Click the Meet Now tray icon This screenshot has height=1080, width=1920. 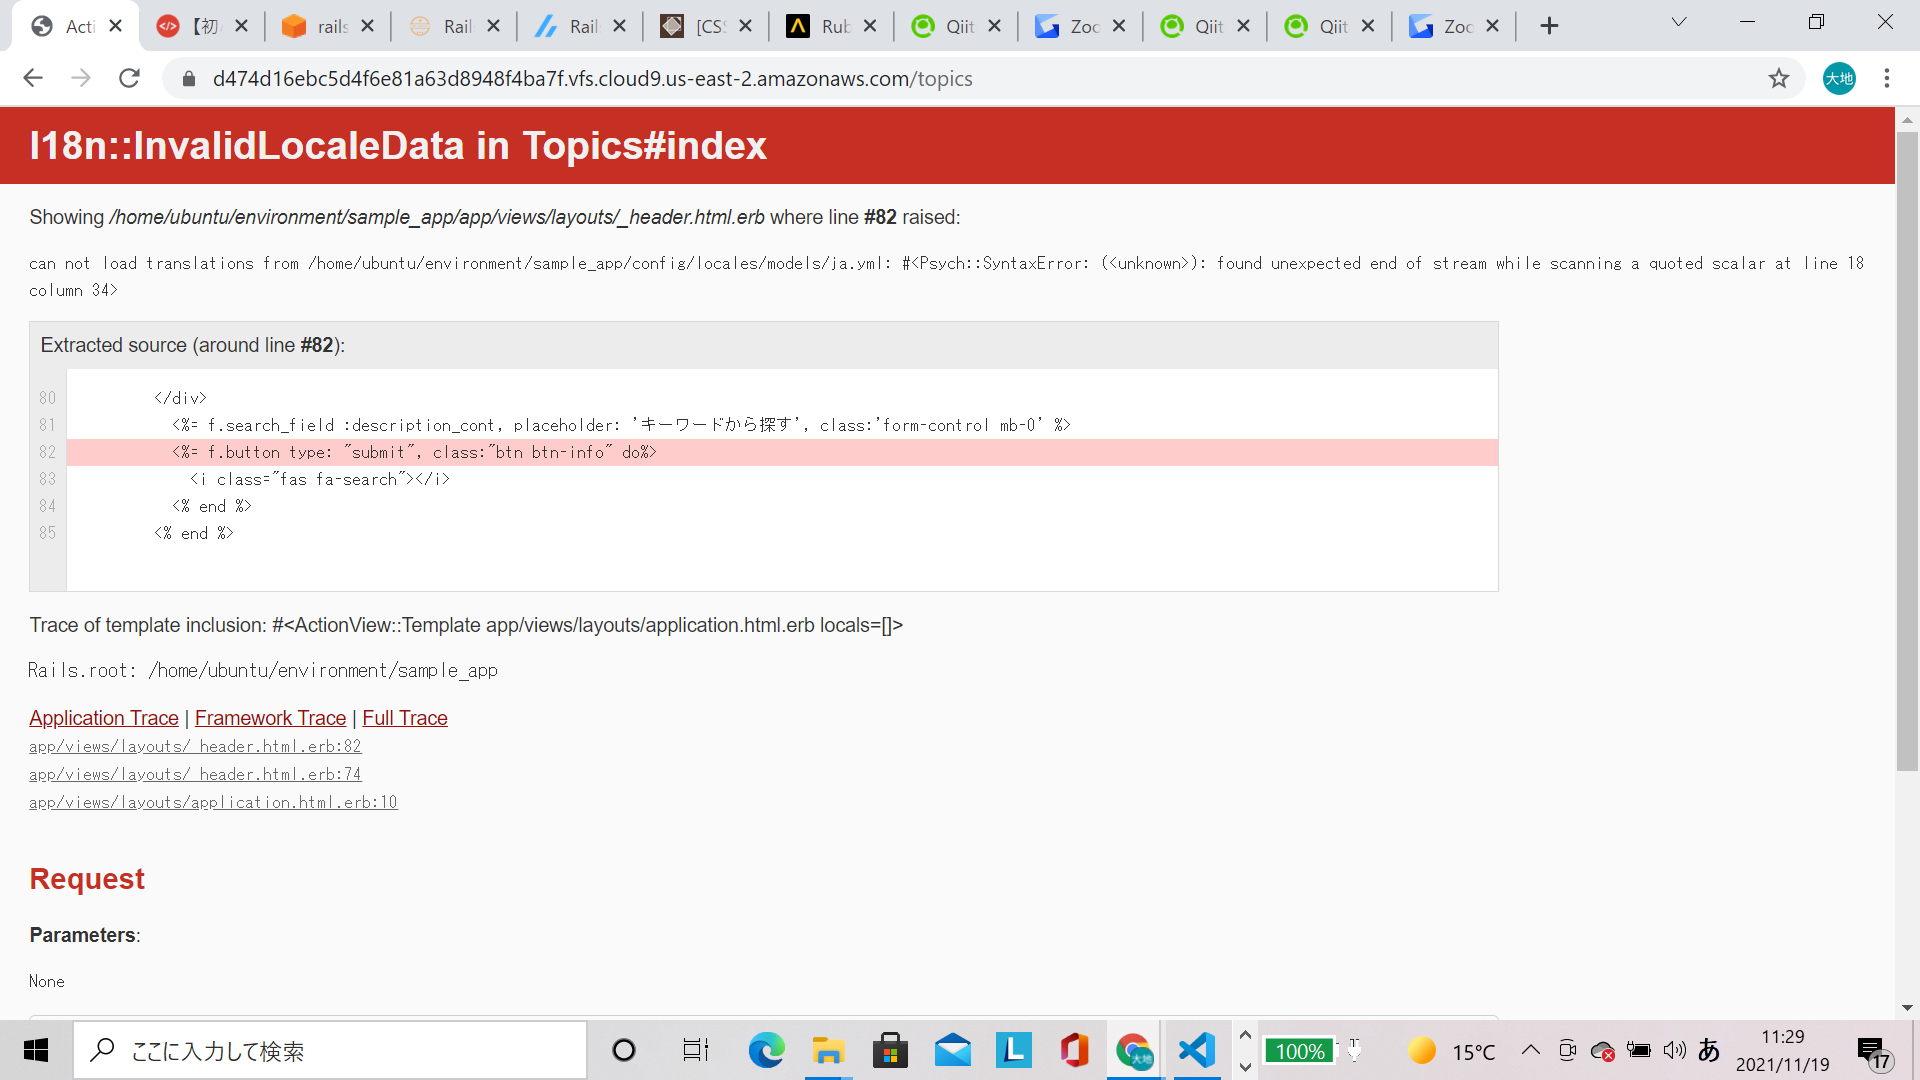[1567, 1050]
